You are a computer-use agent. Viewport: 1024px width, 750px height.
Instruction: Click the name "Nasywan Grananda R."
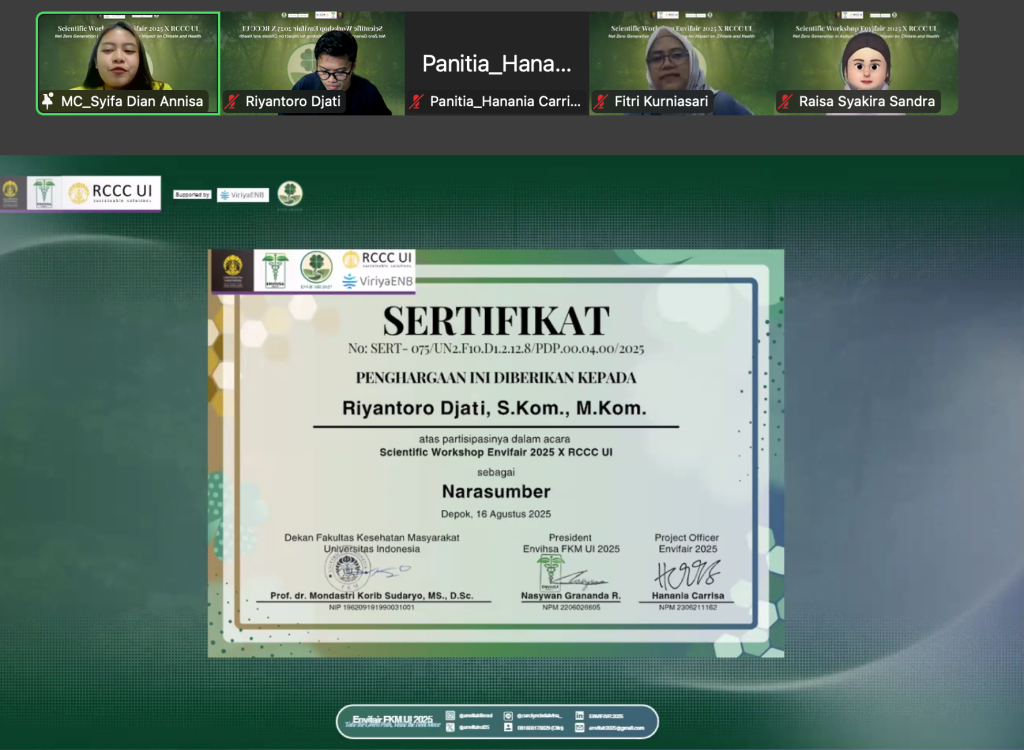(x=571, y=596)
